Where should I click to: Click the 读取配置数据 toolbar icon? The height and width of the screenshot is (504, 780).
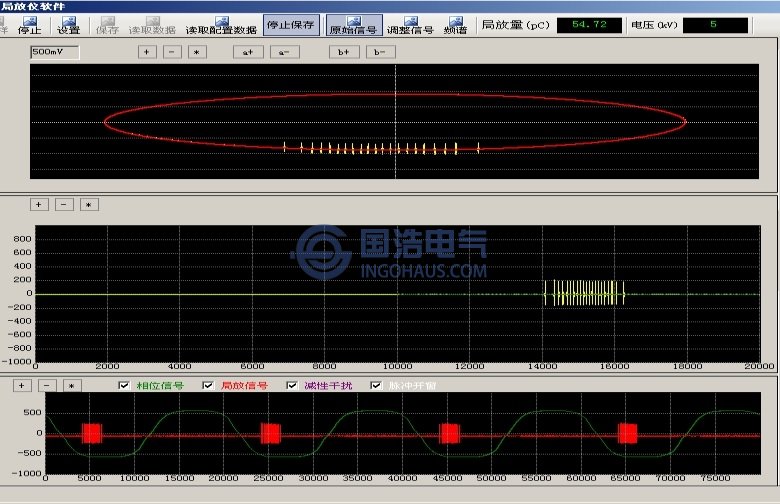point(221,25)
